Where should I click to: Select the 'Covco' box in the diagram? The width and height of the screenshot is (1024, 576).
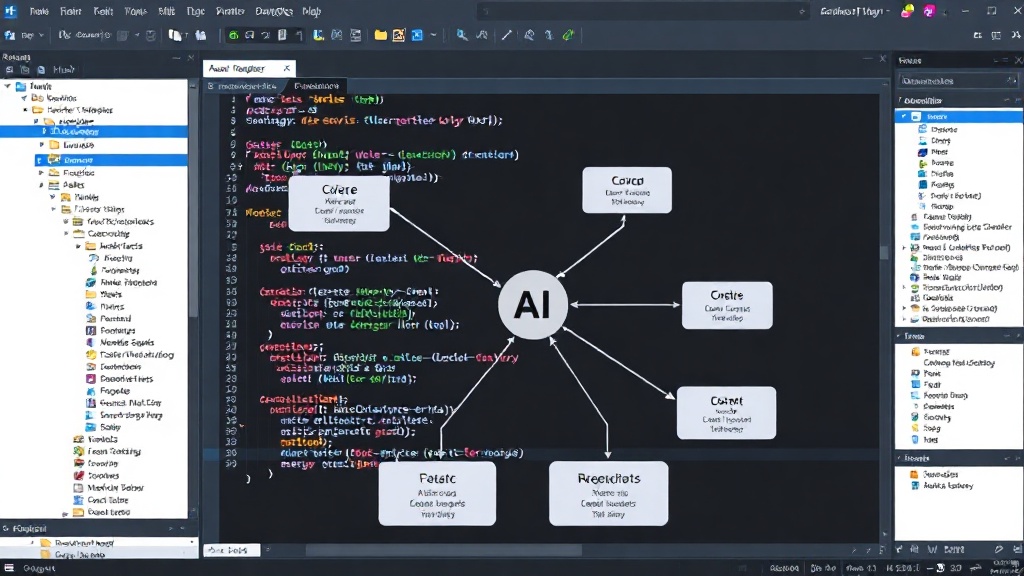(x=627, y=190)
